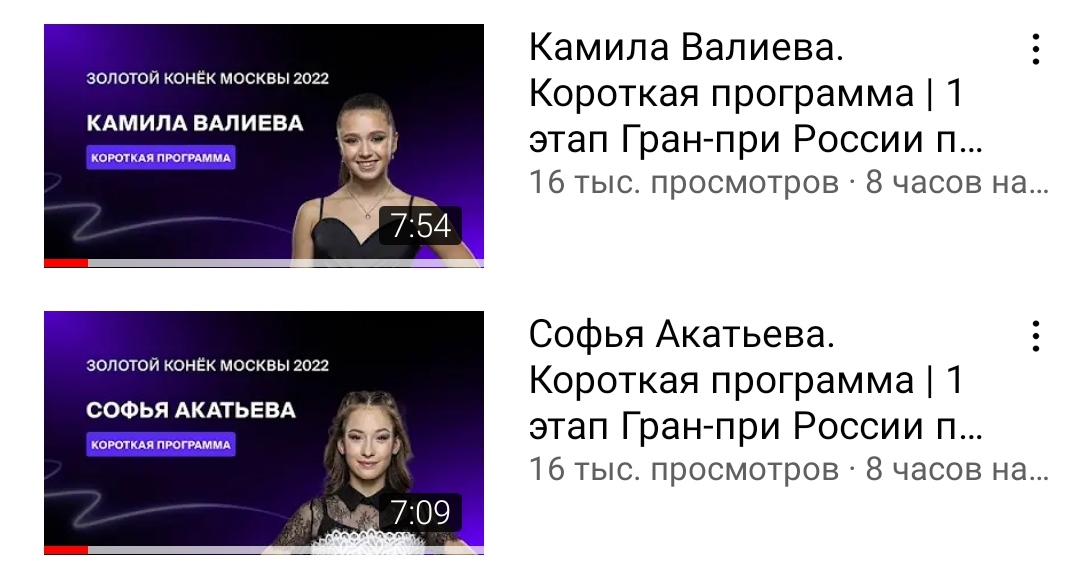Open the Софья Акатьева video title link
This screenshot has width=1080, height=582.
tap(756, 380)
